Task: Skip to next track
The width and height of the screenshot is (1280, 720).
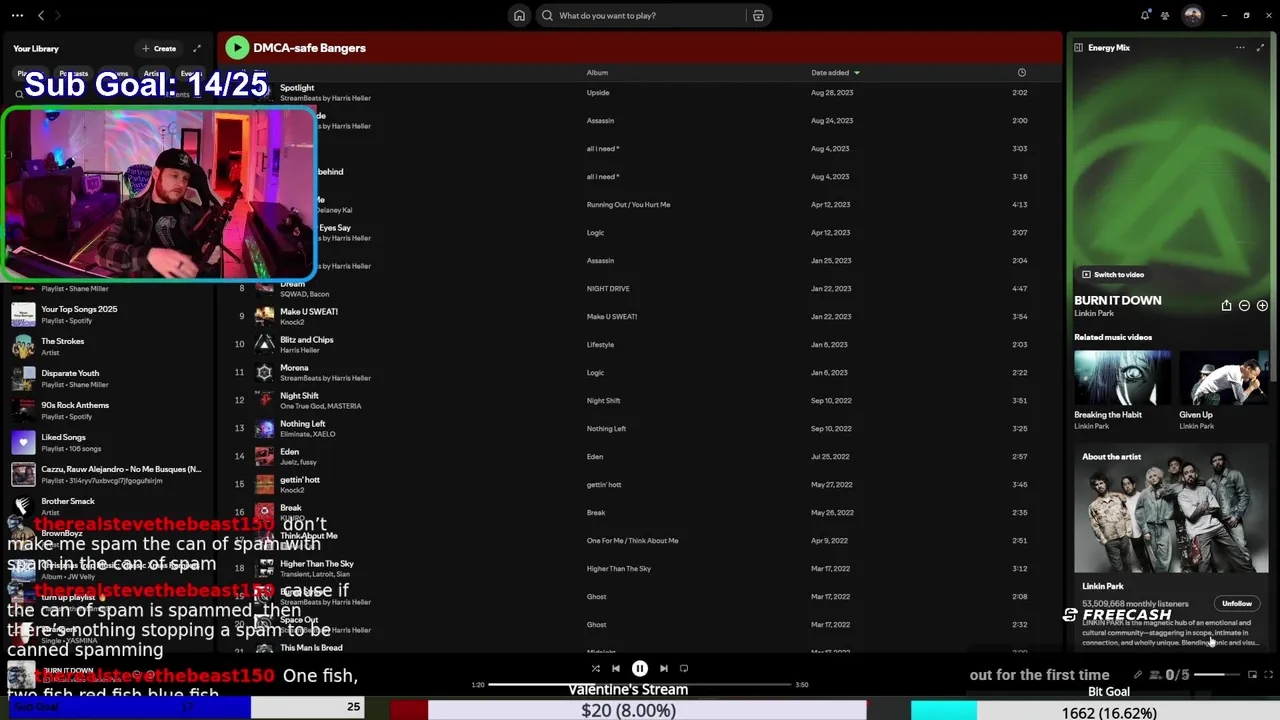Action: (x=663, y=668)
